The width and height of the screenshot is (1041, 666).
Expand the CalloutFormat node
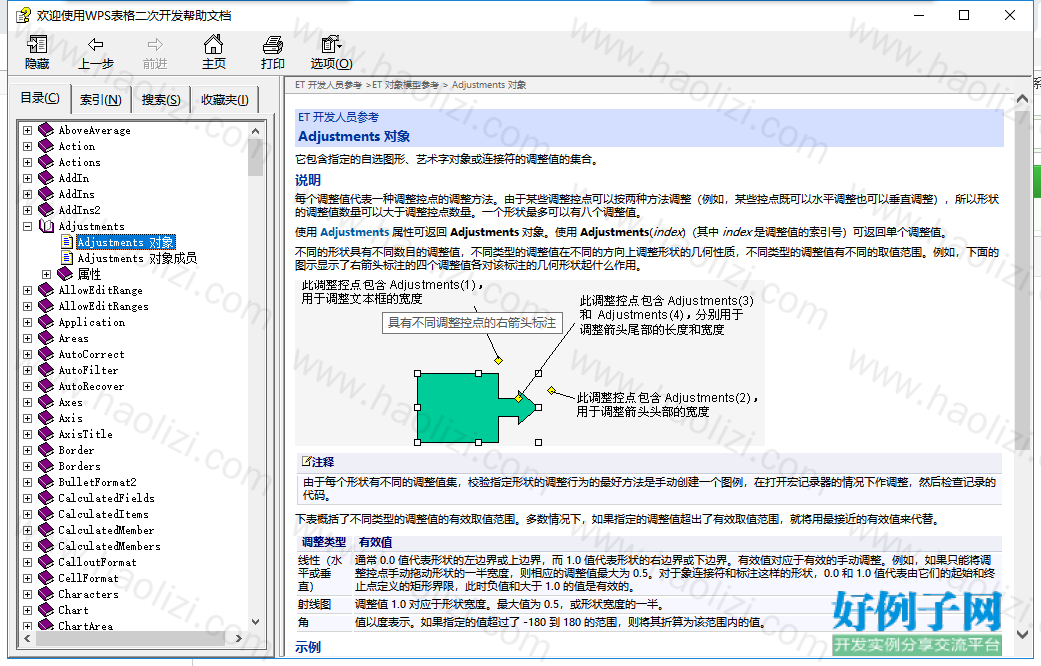point(27,562)
